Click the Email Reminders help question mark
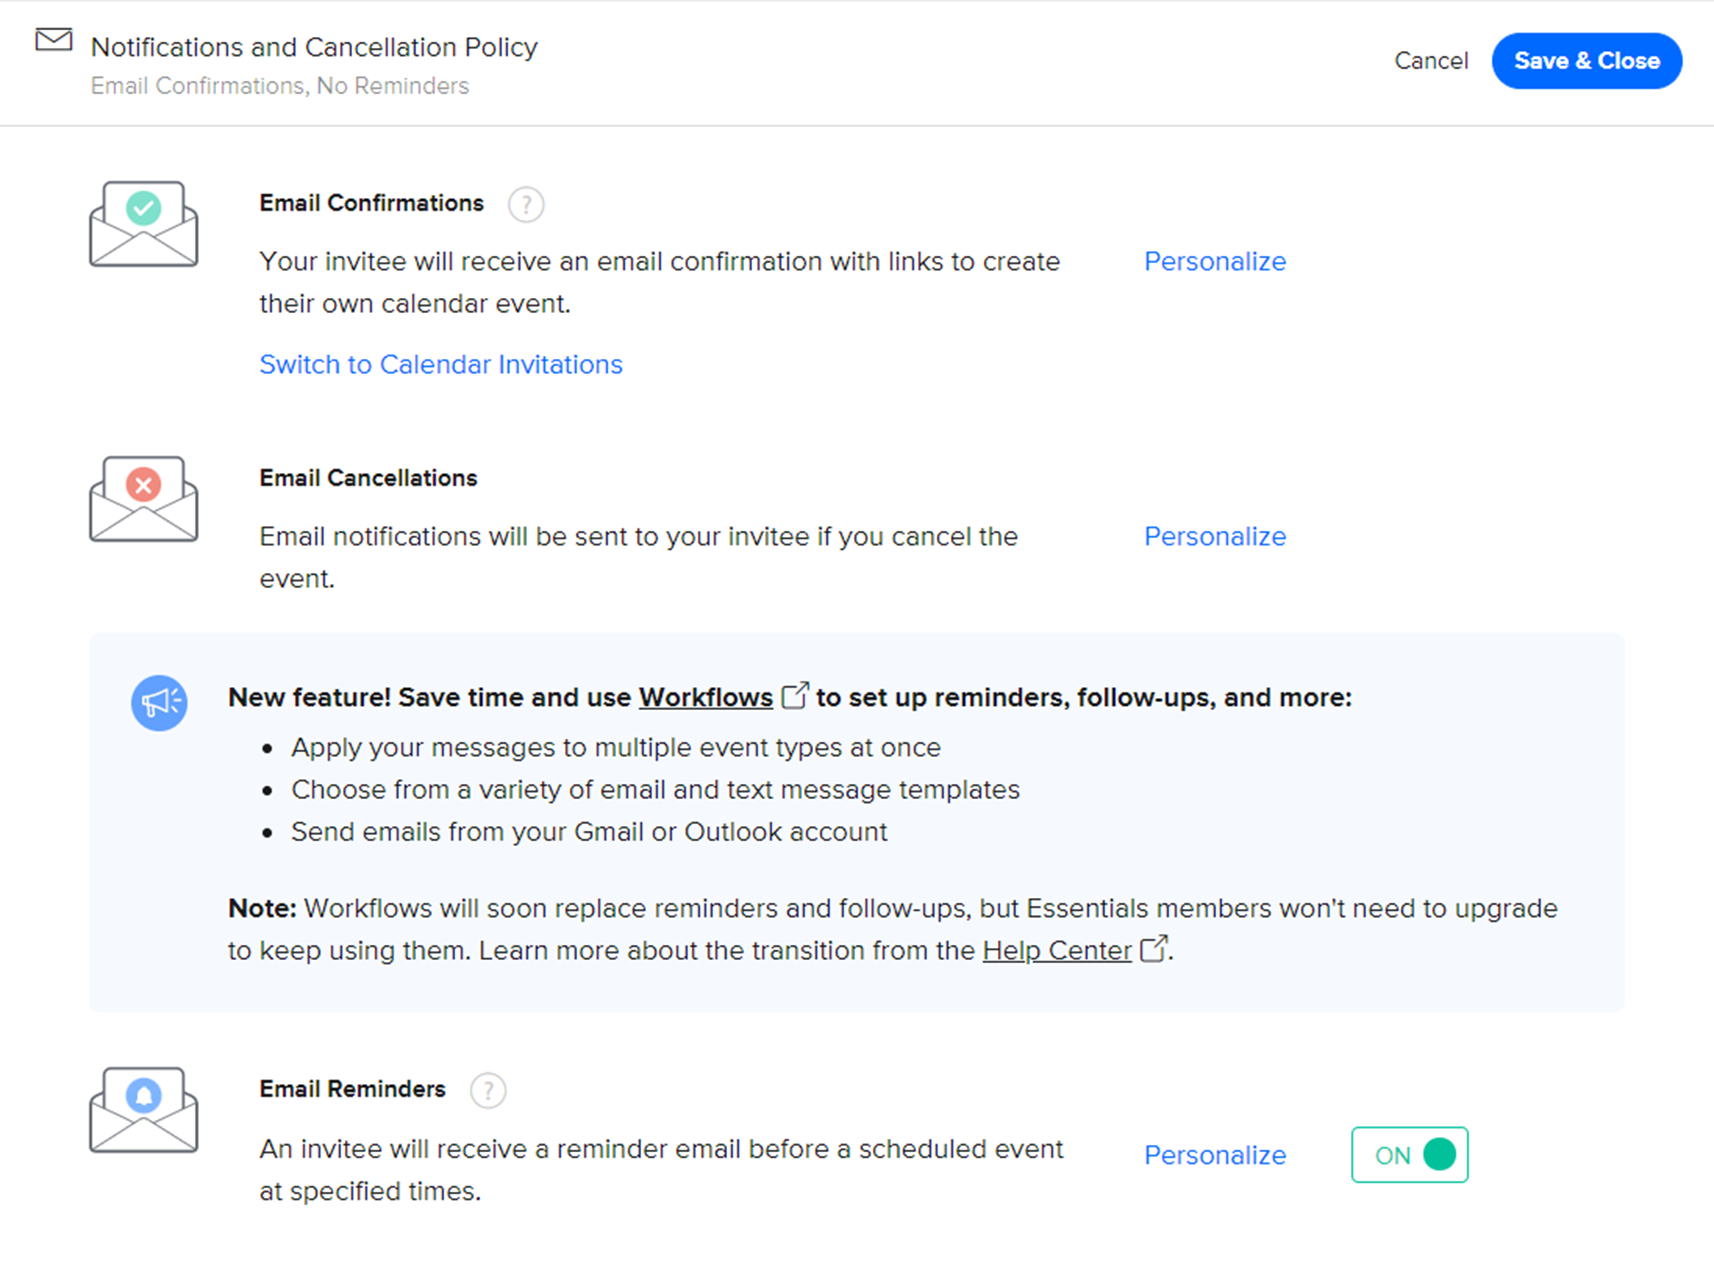This screenshot has height=1272, width=1714. (488, 1090)
